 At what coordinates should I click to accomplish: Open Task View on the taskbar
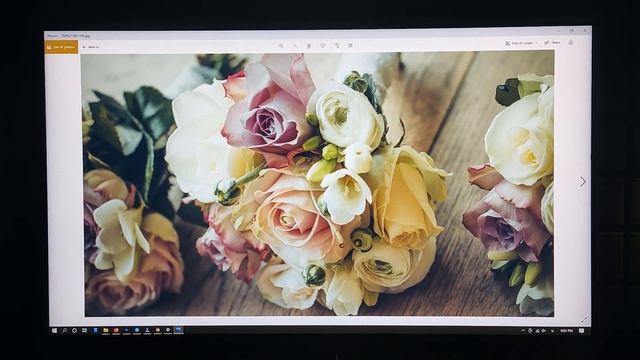pos(84,330)
